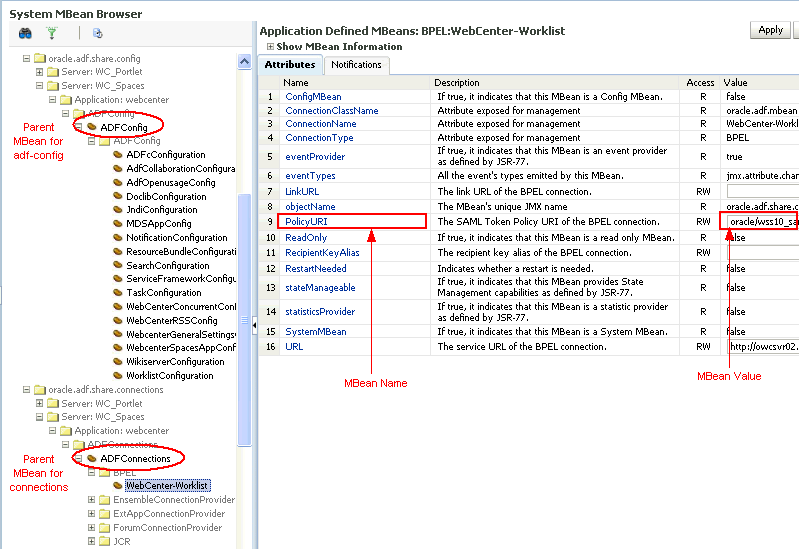Screen dimensions: 802x549
Task: Select the ADFConnections MBean tree node
Action: [x=135, y=458]
